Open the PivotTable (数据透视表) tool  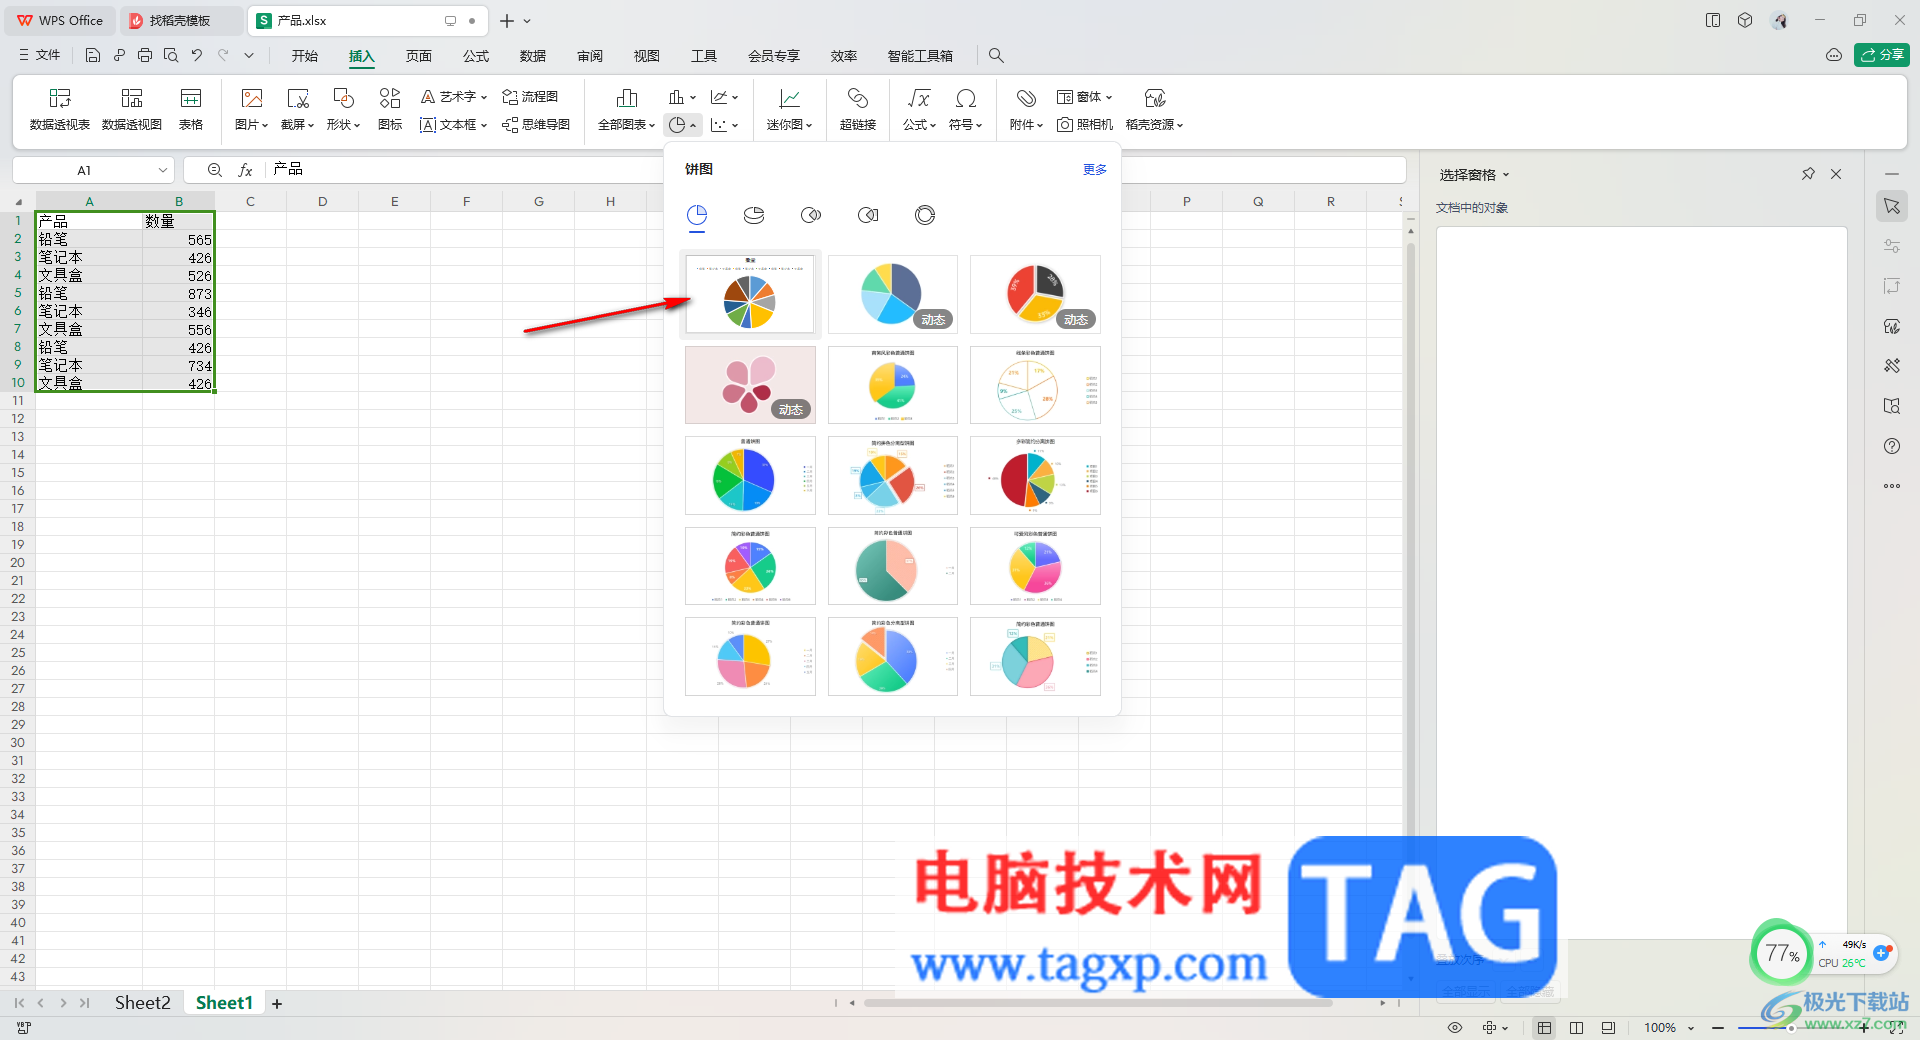[60, 109]
